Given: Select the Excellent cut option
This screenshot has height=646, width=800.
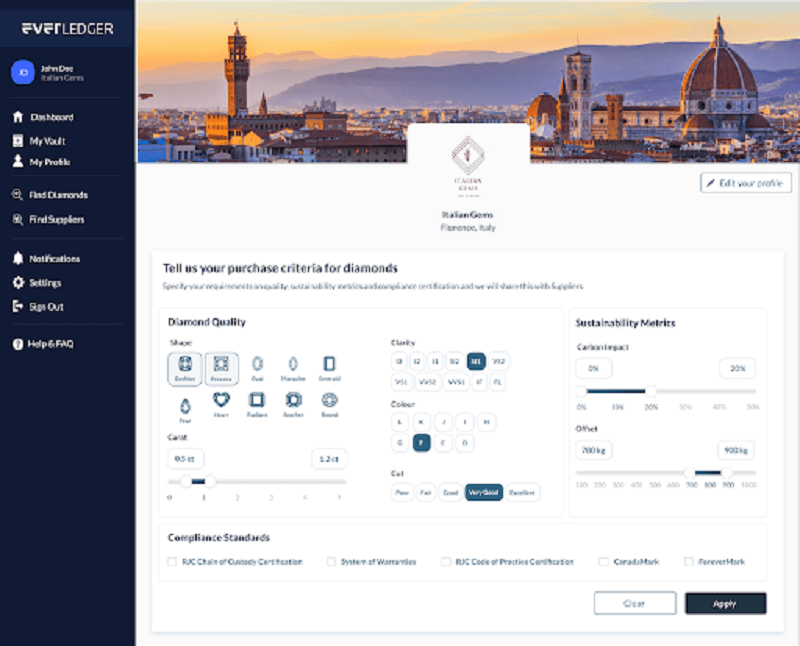Looking at the screenshot, I should point(522,492).
